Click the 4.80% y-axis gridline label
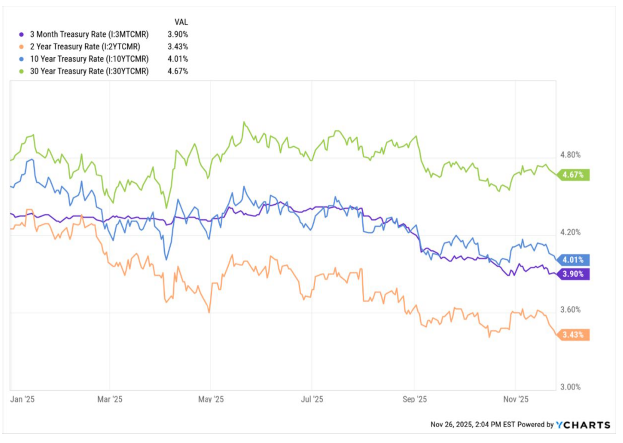 [x=574, y=155]
